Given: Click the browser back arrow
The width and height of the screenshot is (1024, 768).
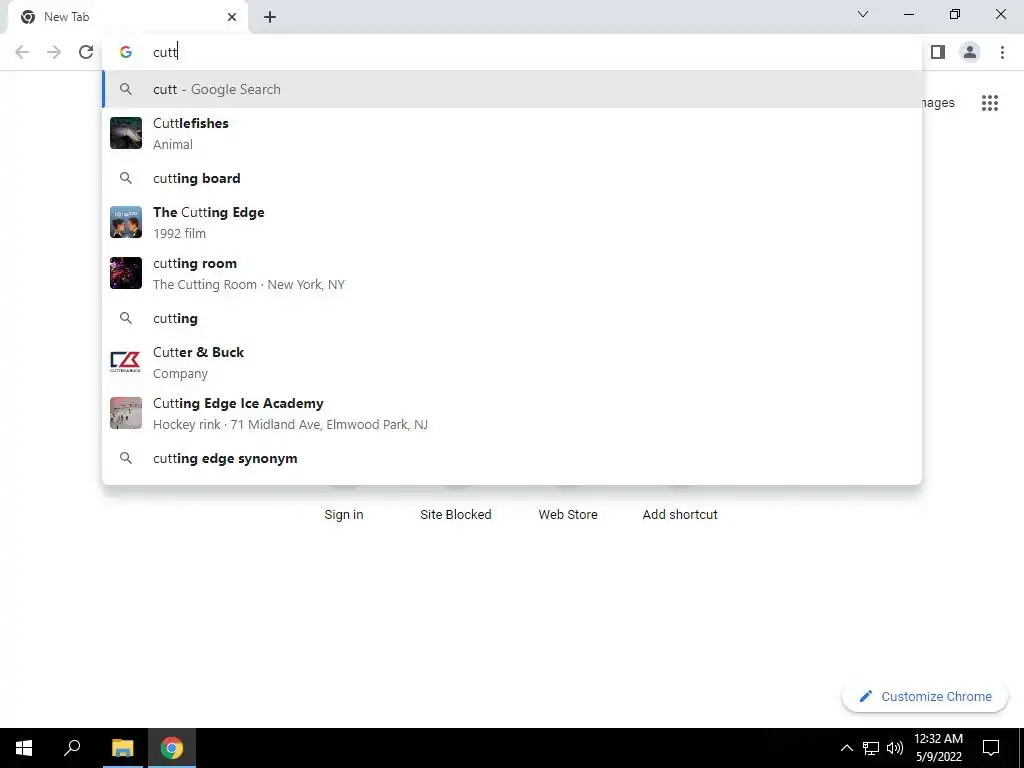Looking at the screenshot, I should tap(22, 52).
